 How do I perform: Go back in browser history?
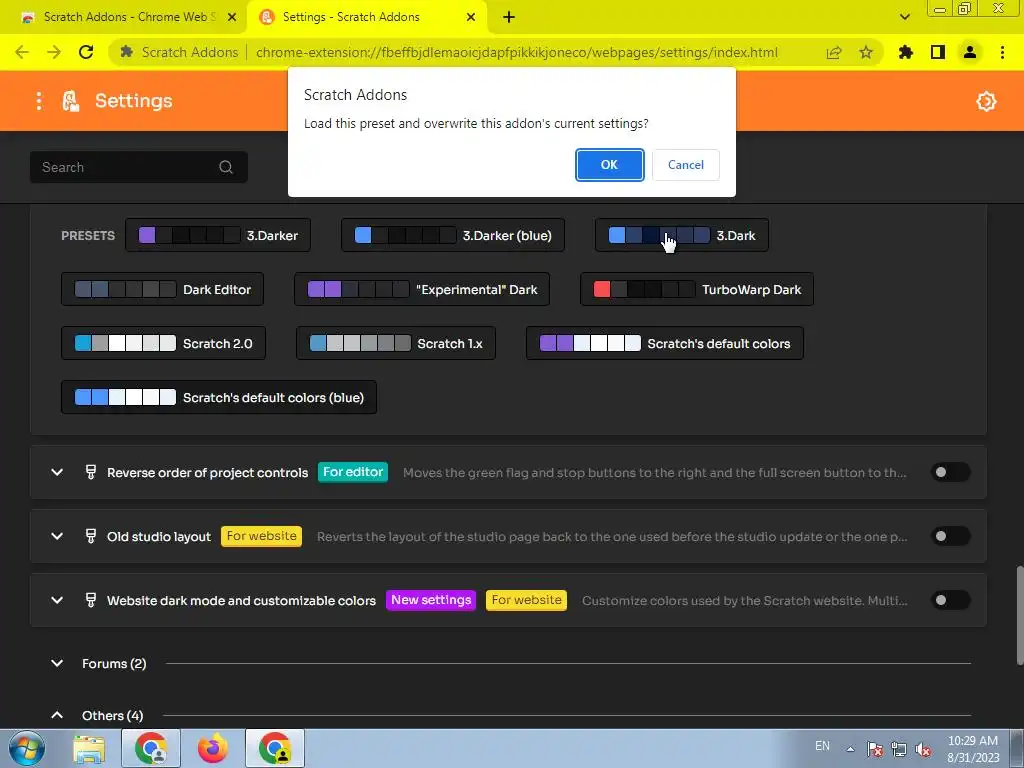click(x=22, y=52)
